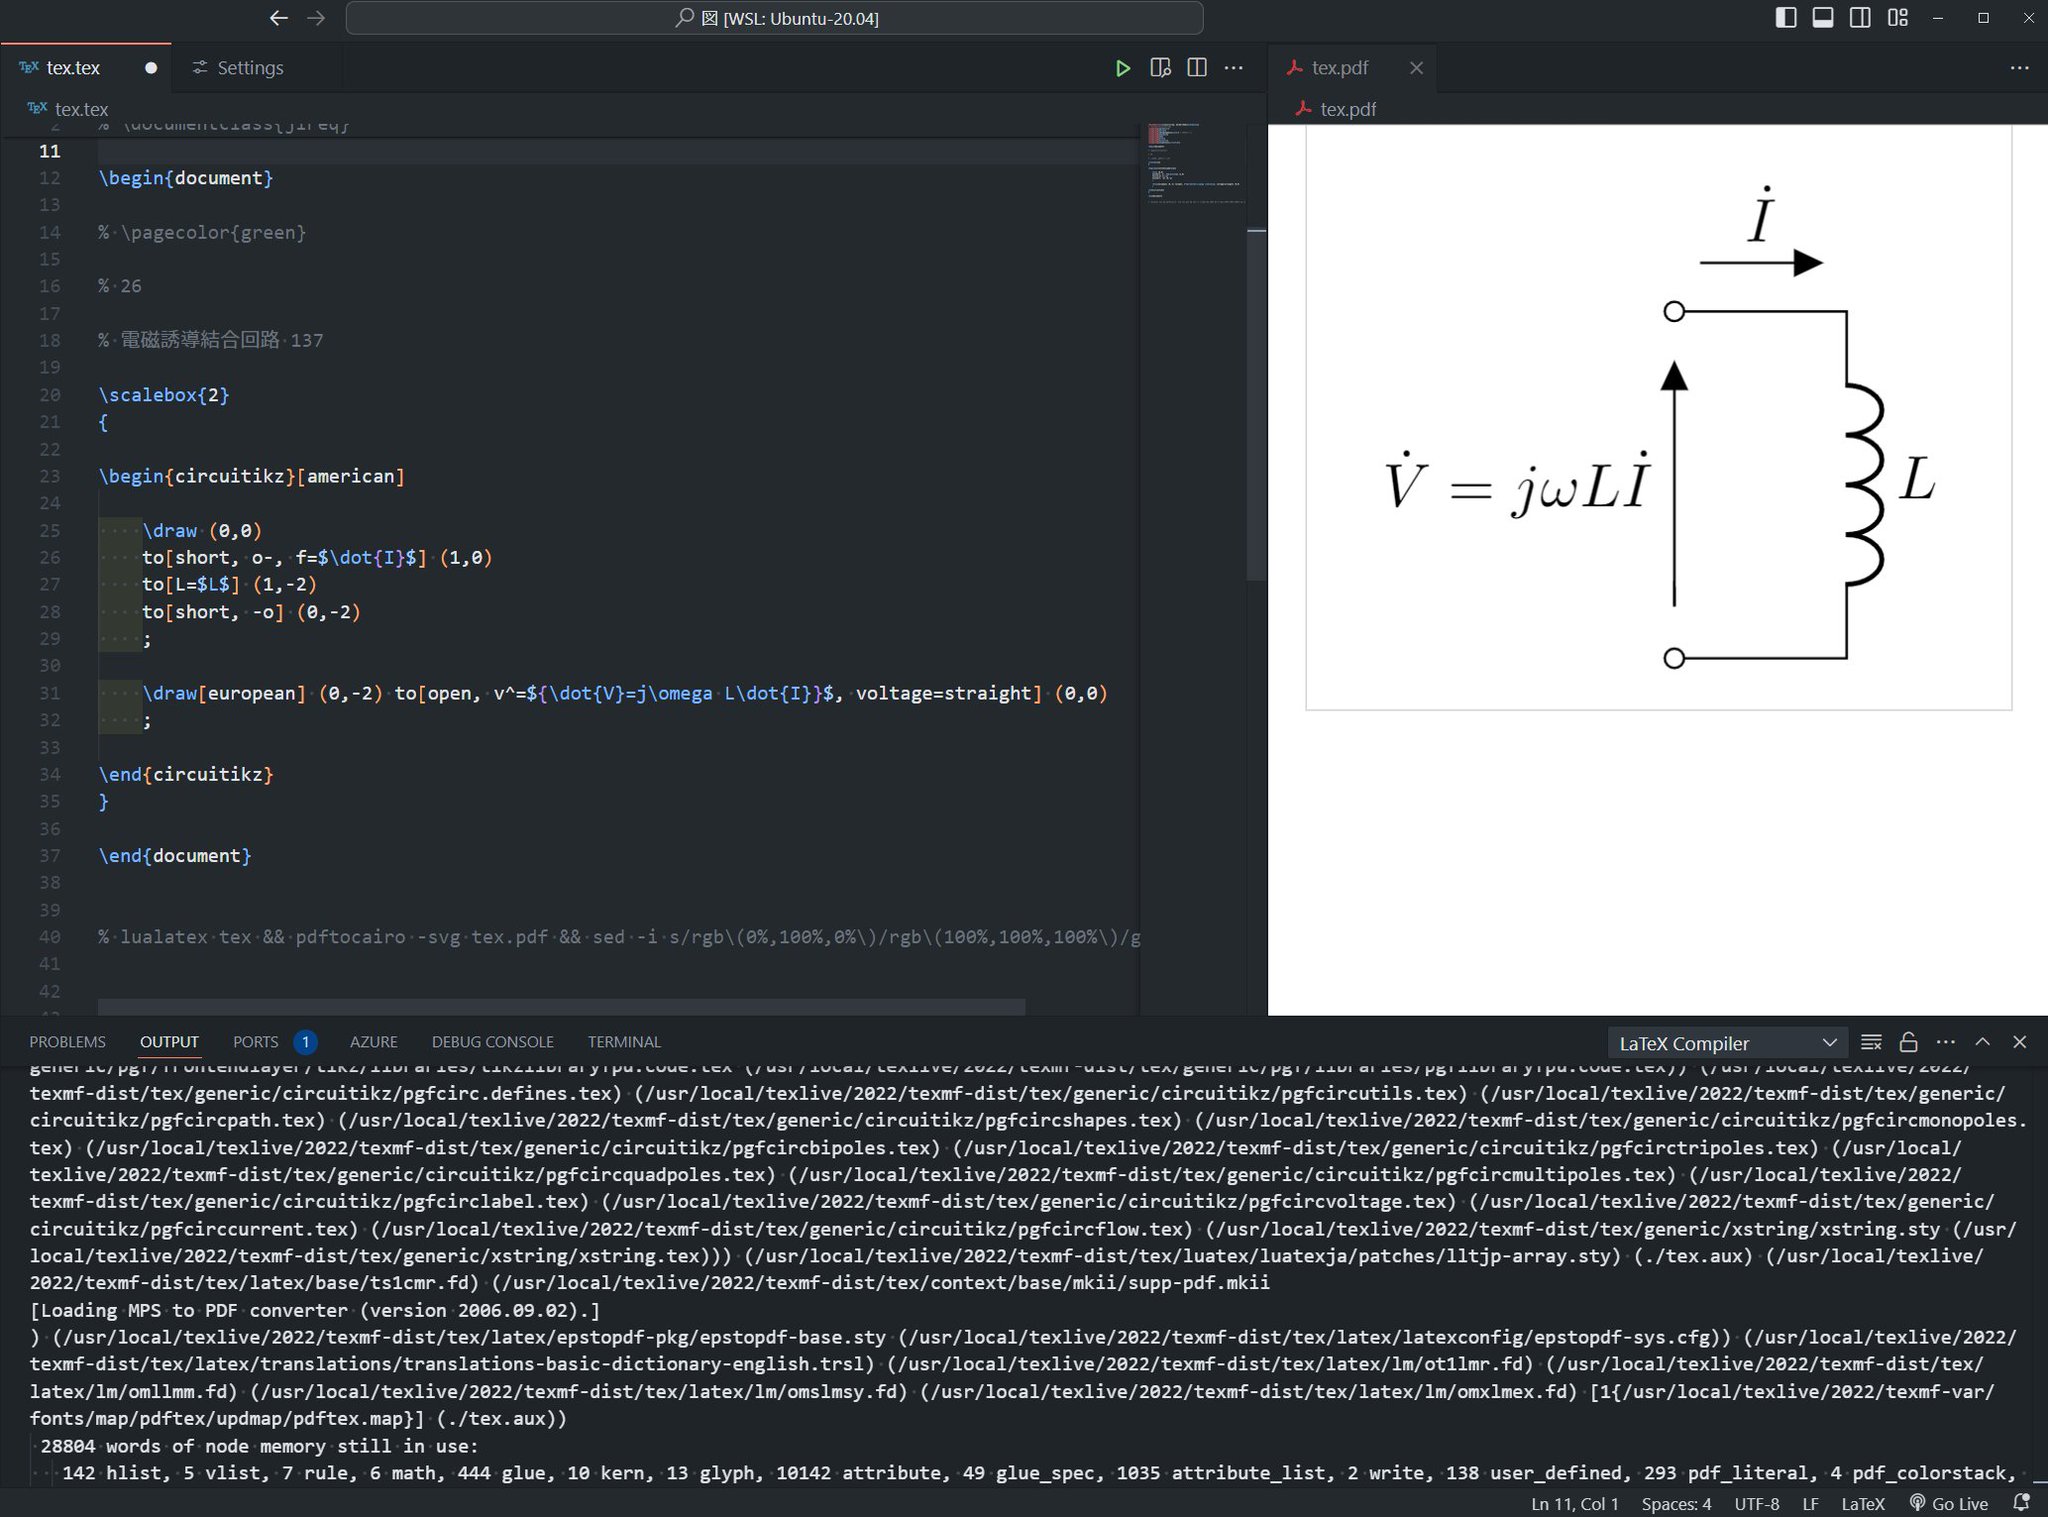Click the \begin{circuitikz}[american] code line
The width and height of the screenshot is (2048, 1517).
(x=252, y=476)
